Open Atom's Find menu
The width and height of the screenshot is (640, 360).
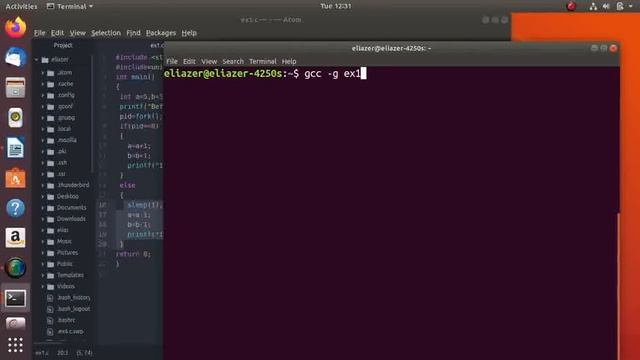pyautogui.click(x=133, y=33)
